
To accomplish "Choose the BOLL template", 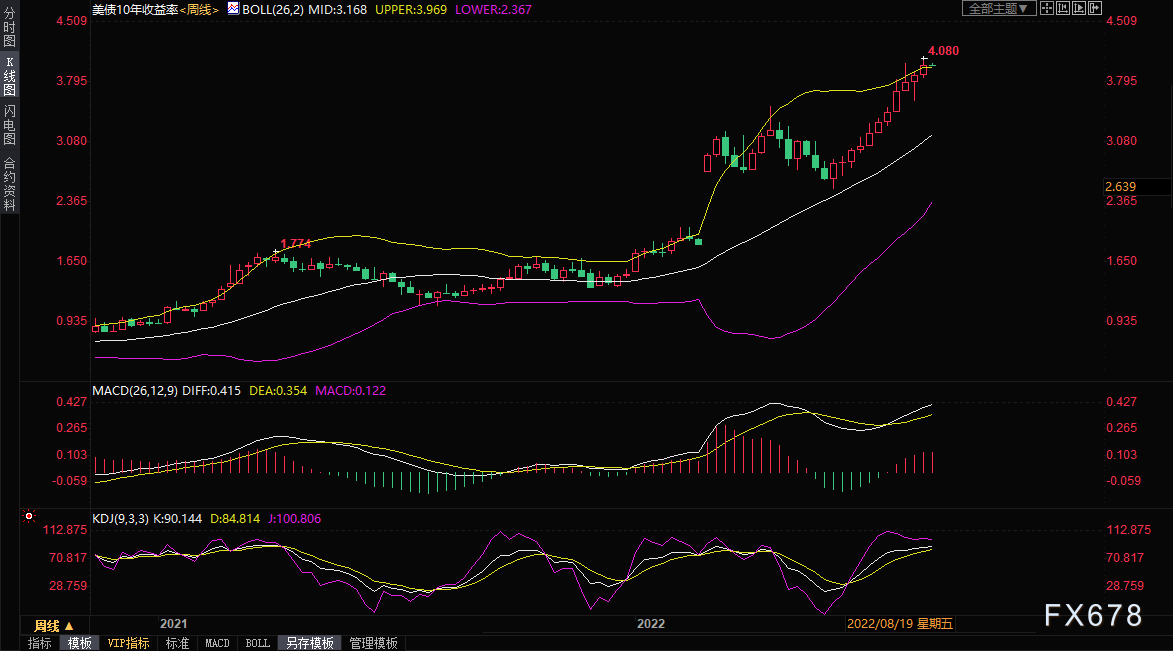I will pos(258,644).
